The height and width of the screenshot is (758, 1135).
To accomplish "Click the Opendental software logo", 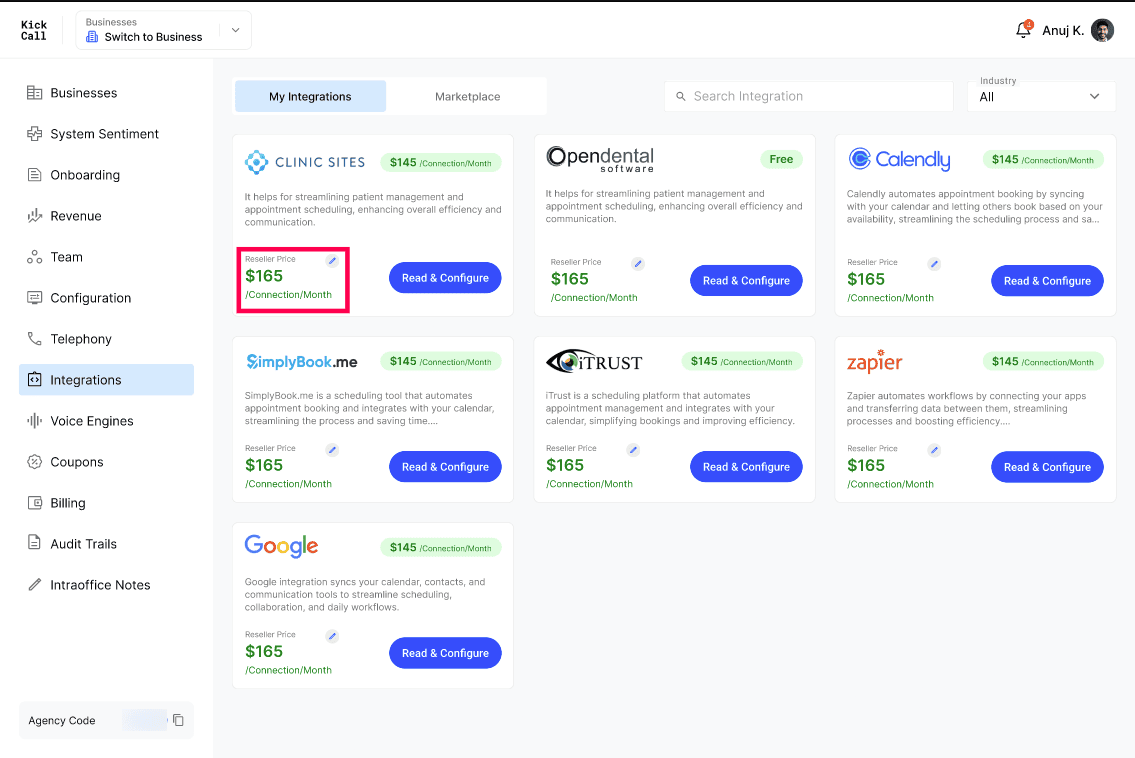I will (600, 159).
